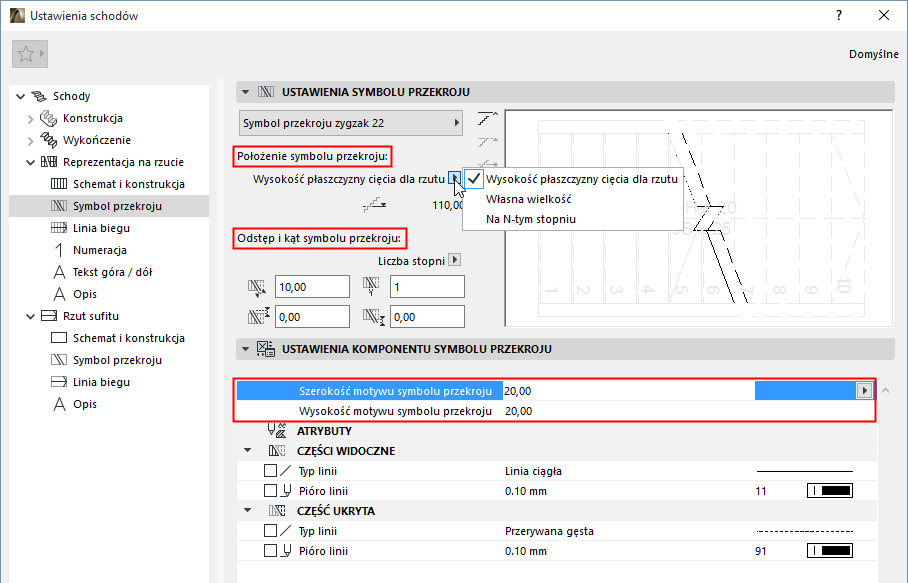Collapse Ustawienia komponentu symbolu przekroju panel
Viewport: 908px width, 583px height.
tap(246, 349)
